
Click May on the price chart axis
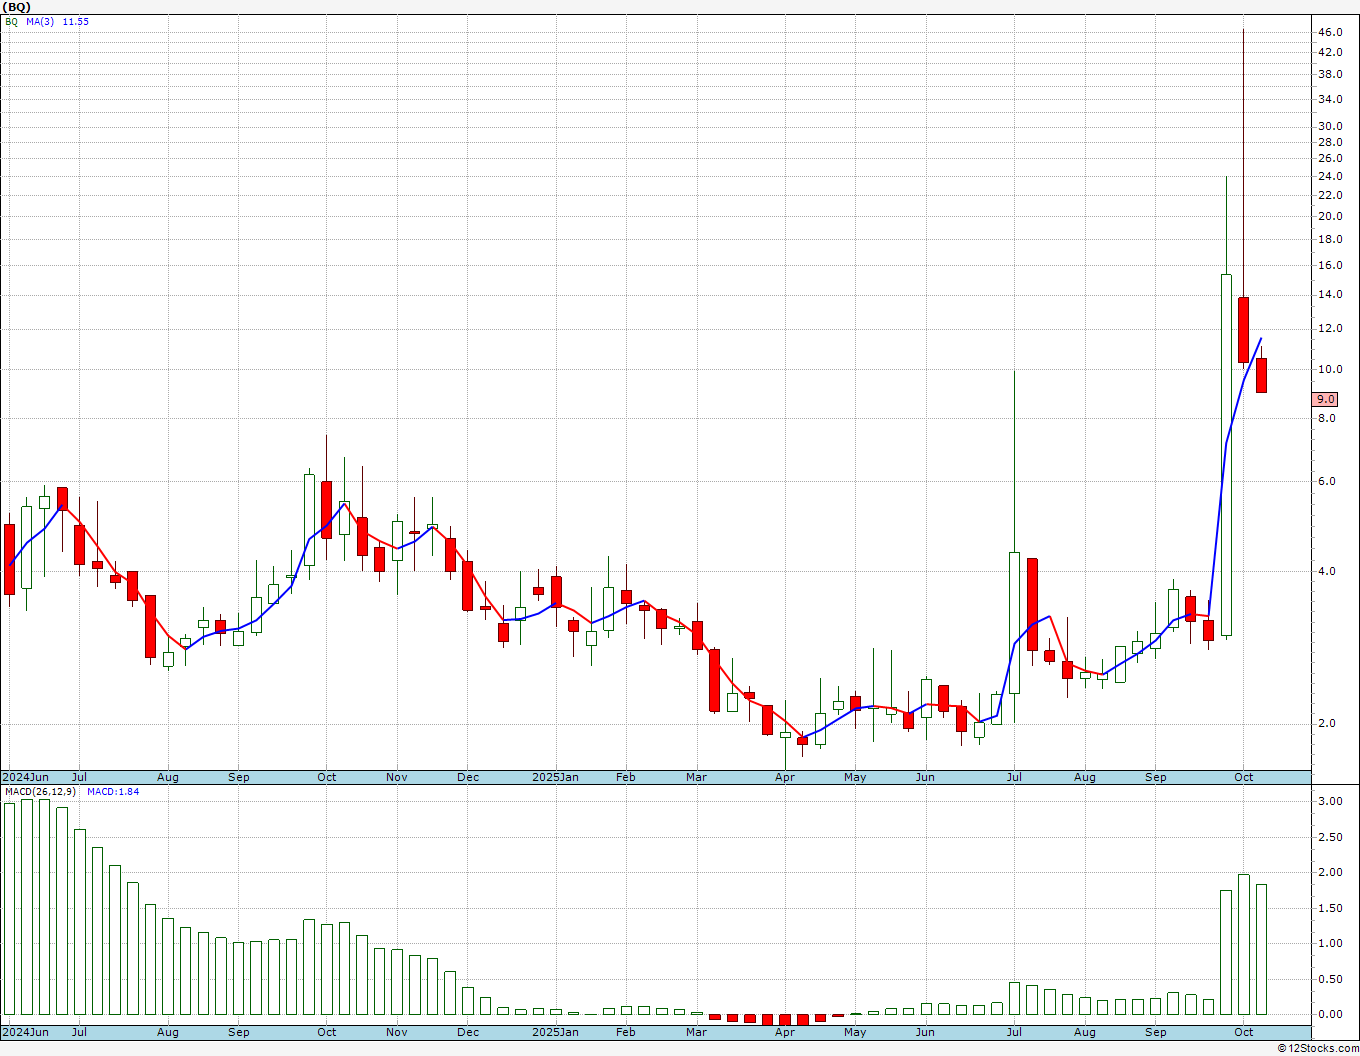click(x=855, y=777)
